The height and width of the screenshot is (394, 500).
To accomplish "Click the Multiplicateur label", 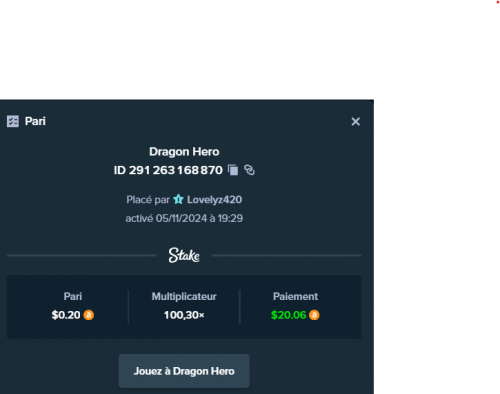I will click(184, 296).
